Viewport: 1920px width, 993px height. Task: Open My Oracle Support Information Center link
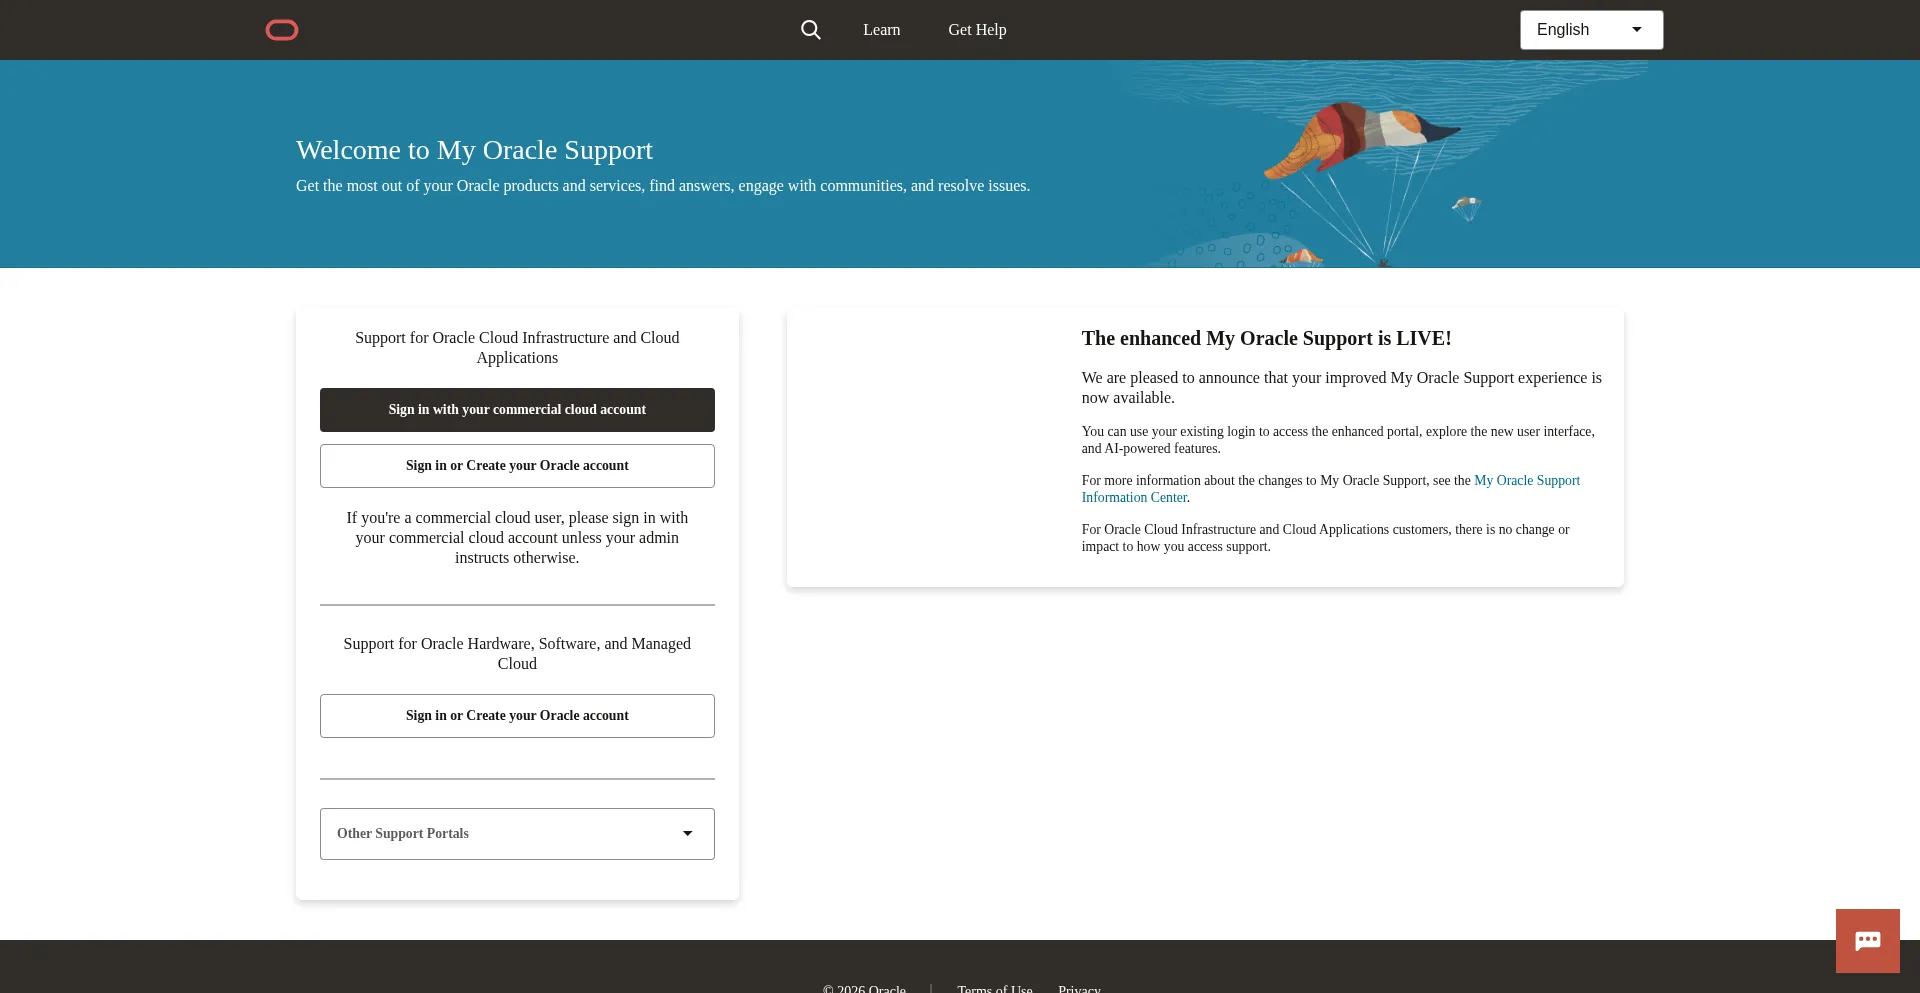pyautogui.click(x=1331, y=489)
